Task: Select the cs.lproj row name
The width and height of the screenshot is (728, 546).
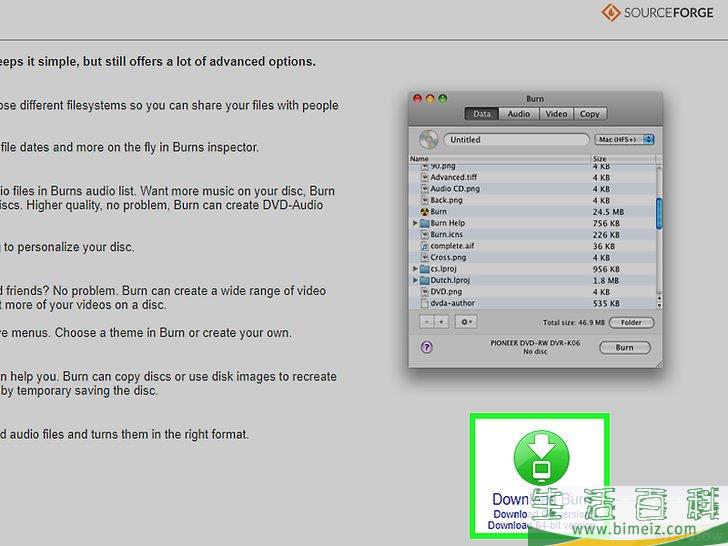Action: (443, 269)
